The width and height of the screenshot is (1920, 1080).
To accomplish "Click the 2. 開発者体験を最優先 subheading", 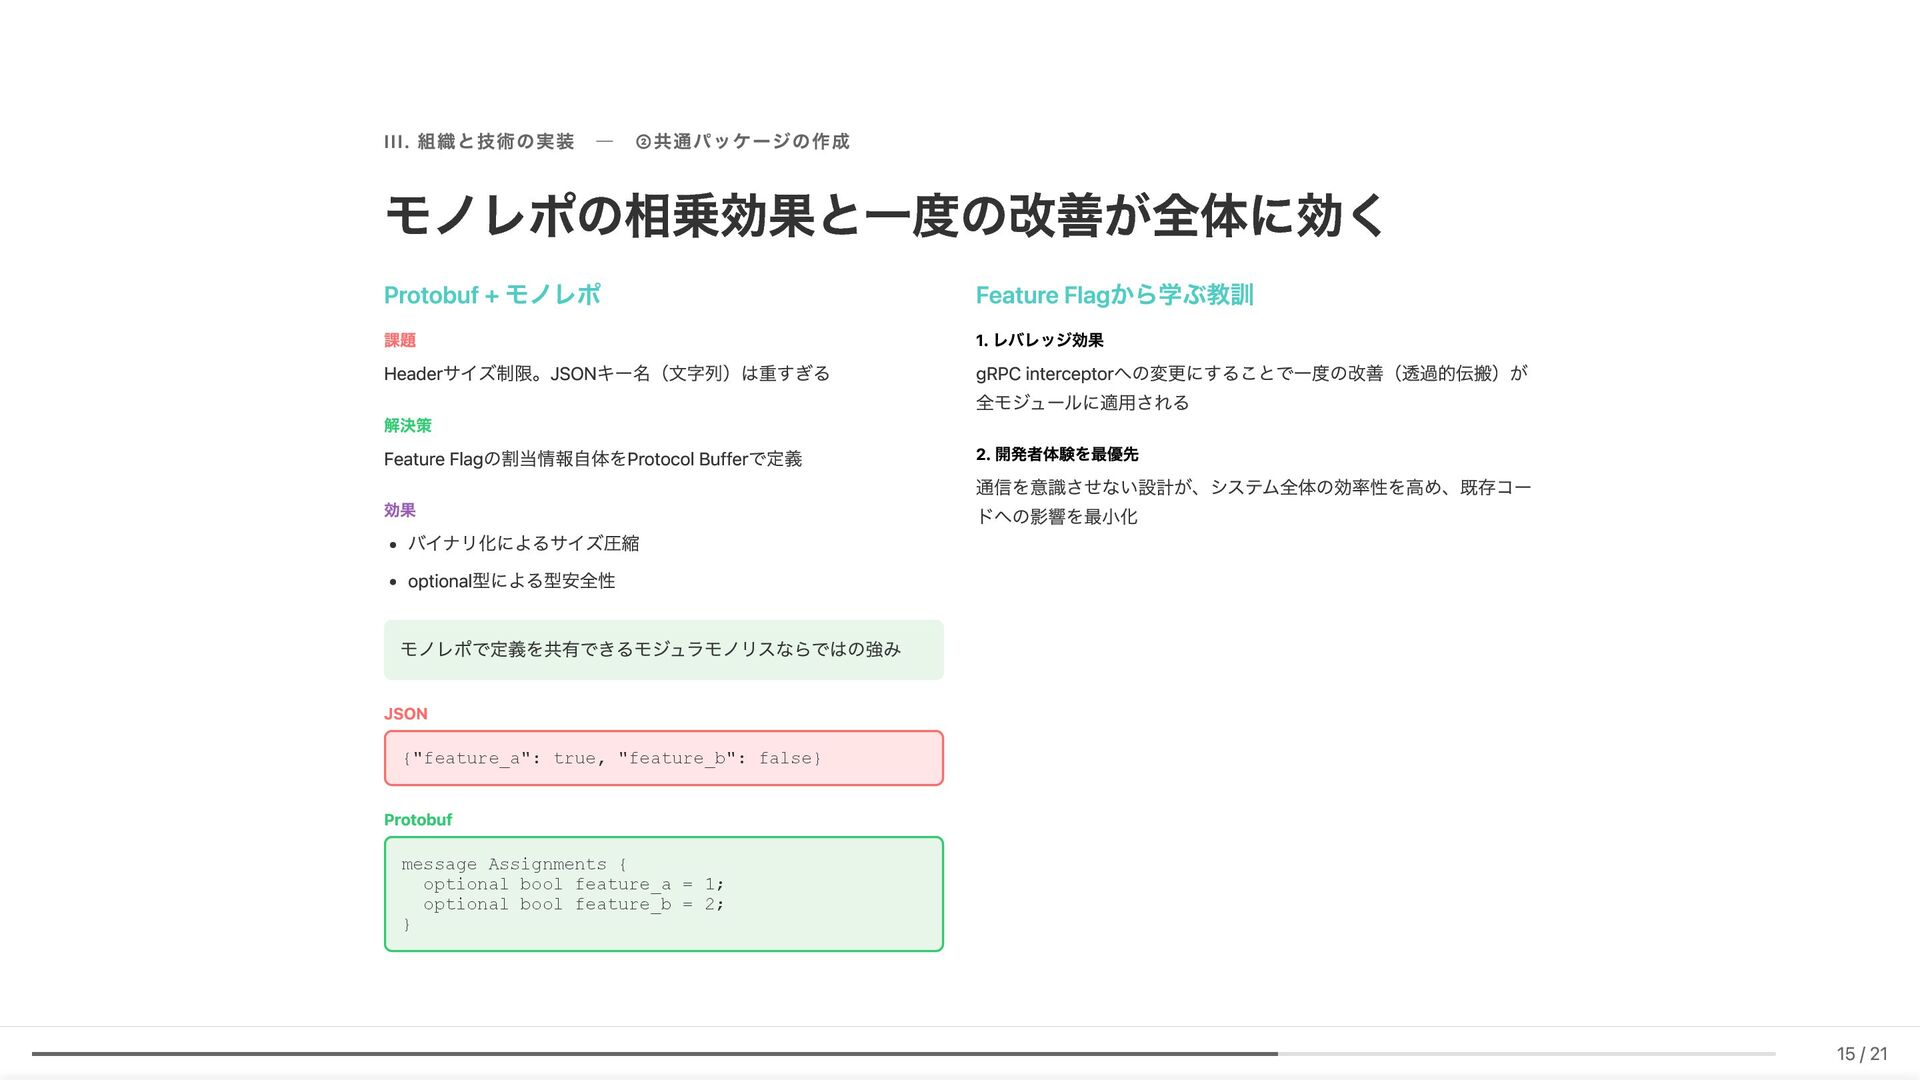I will (1056, 454).
